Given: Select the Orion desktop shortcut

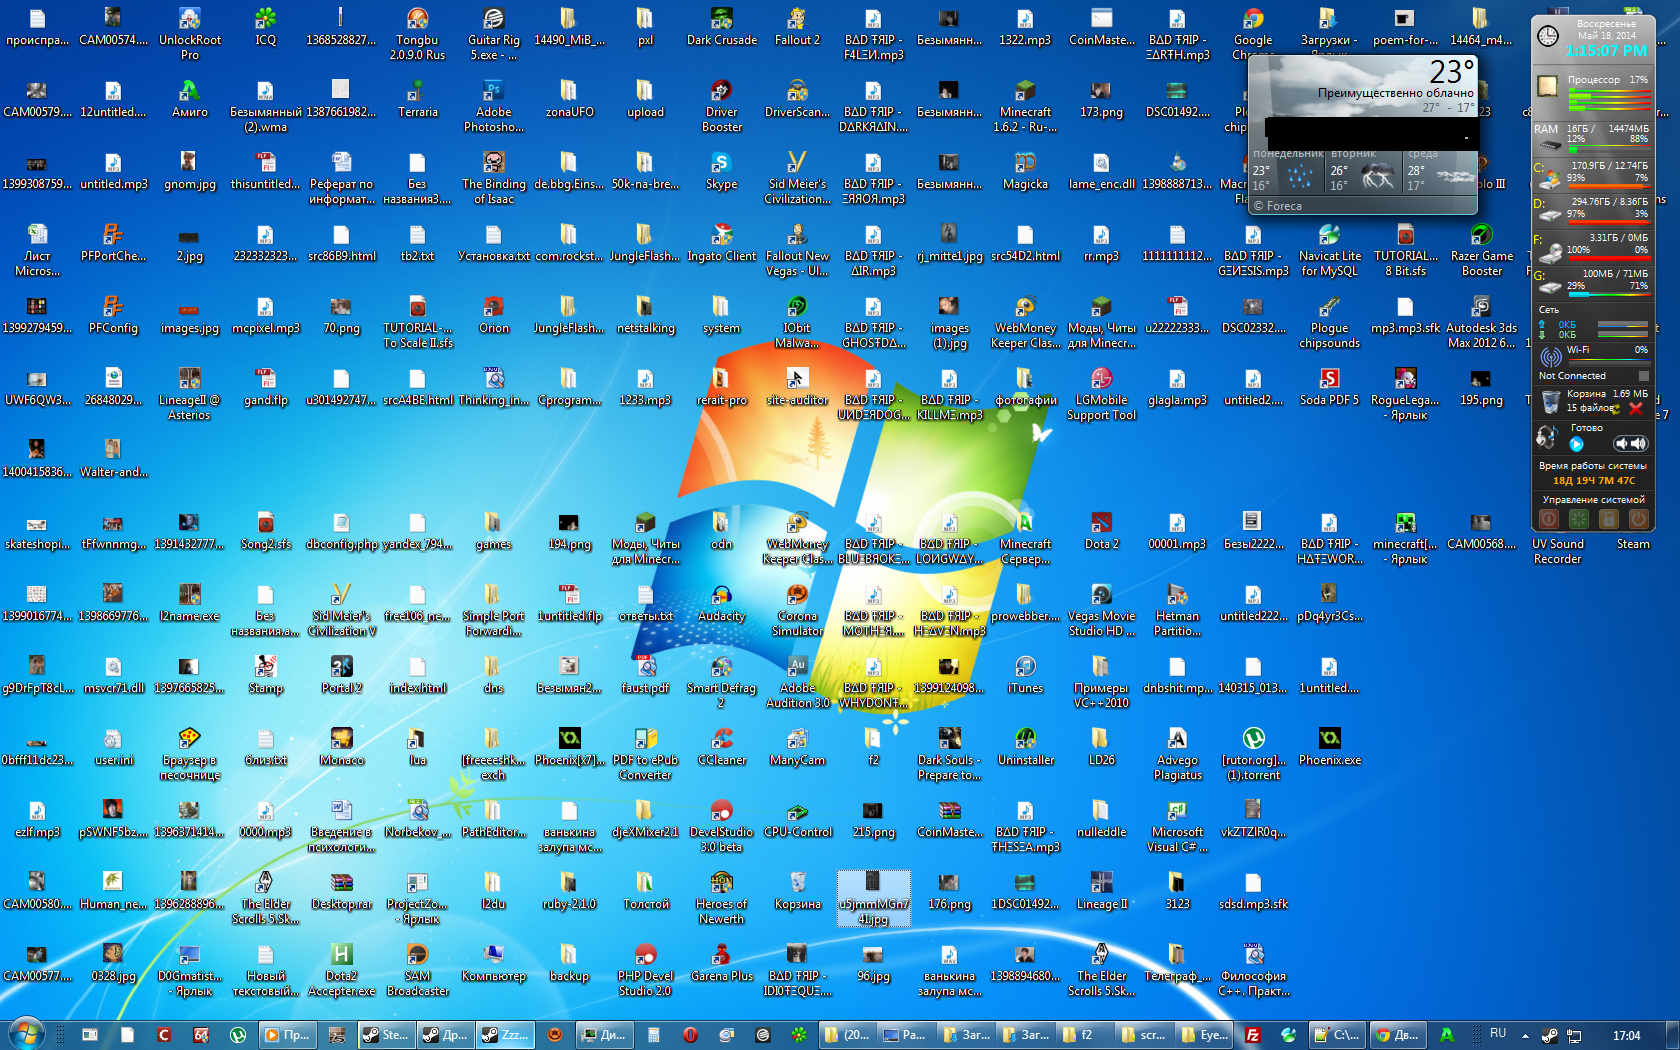Looking at the screenshot, I should (493, 314).
